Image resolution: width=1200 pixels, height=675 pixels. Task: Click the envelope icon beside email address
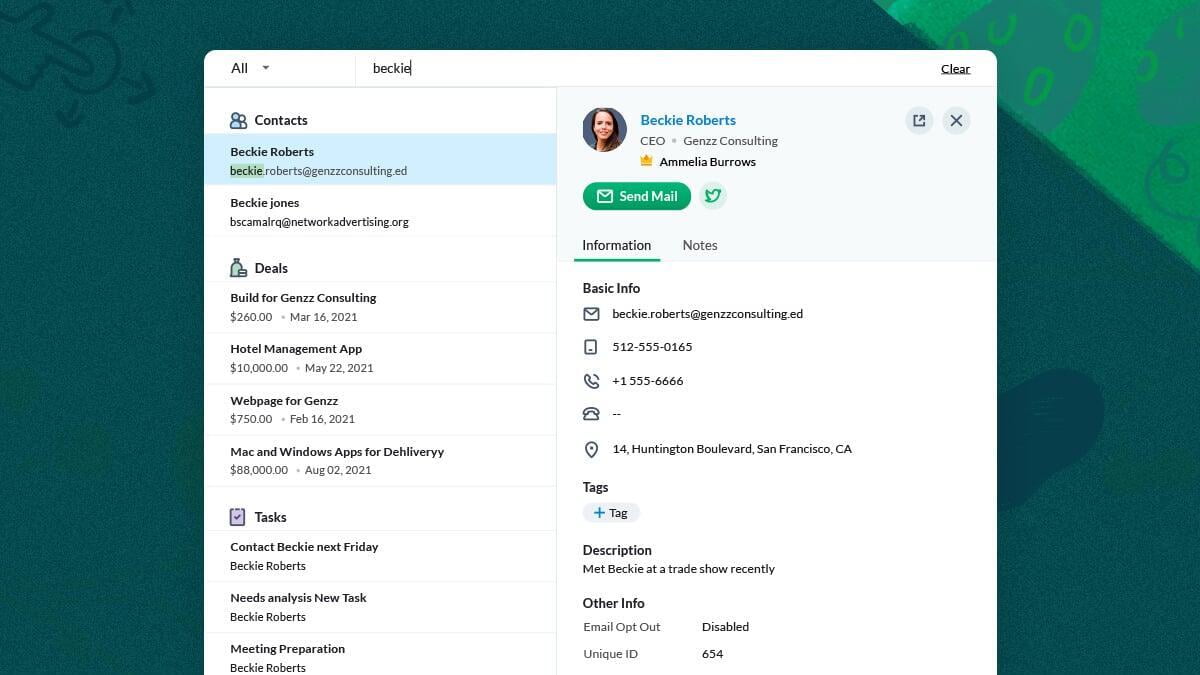[591, 314]
